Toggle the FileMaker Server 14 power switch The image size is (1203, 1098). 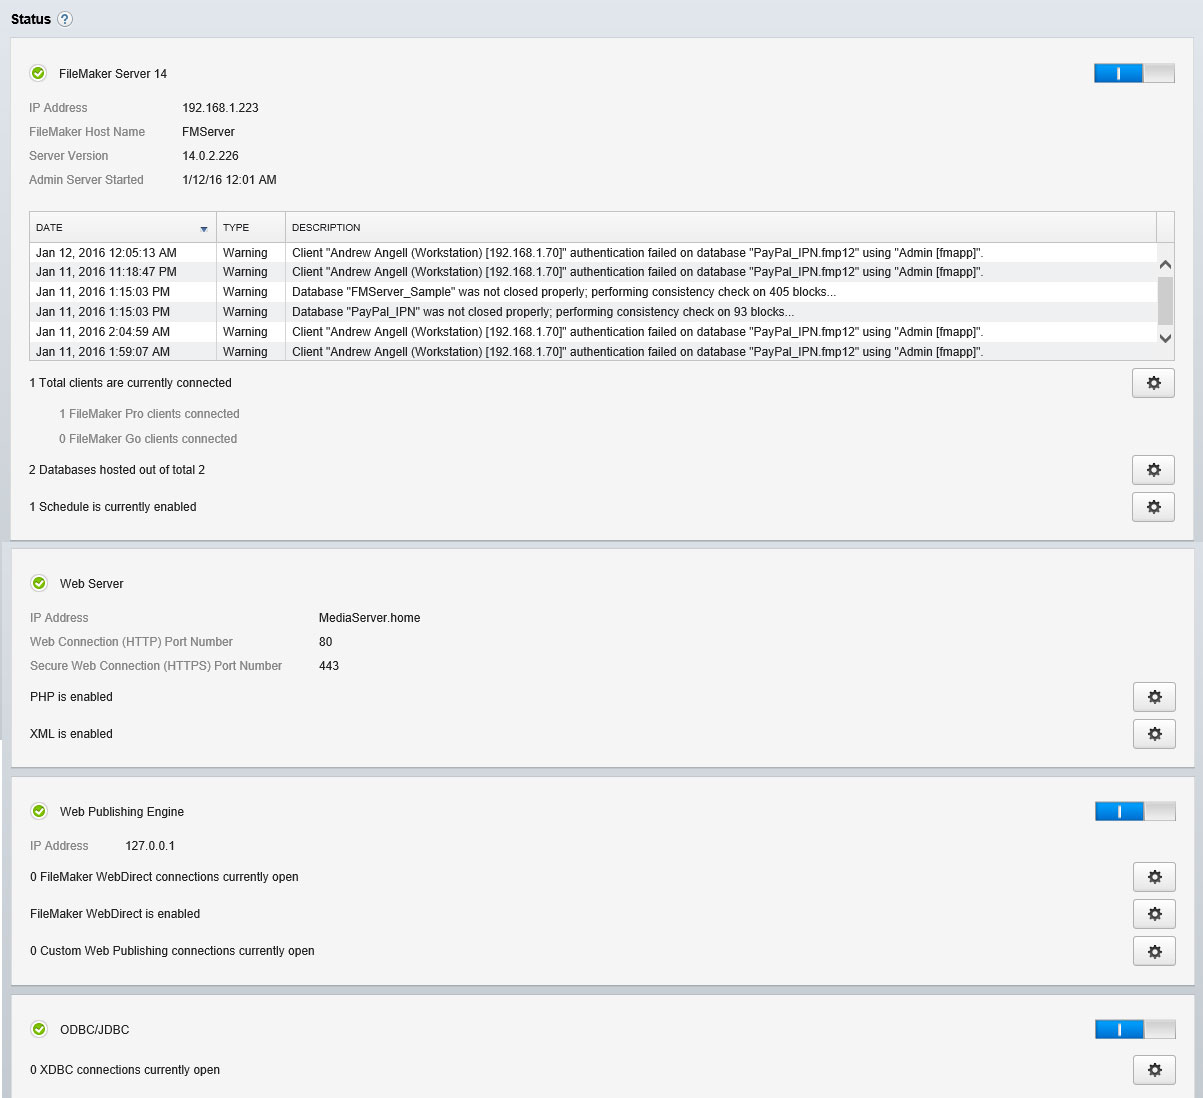point(1134,73)
